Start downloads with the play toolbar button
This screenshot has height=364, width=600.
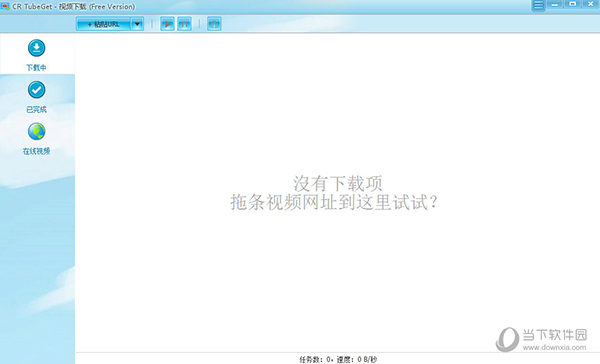[167, 24]
